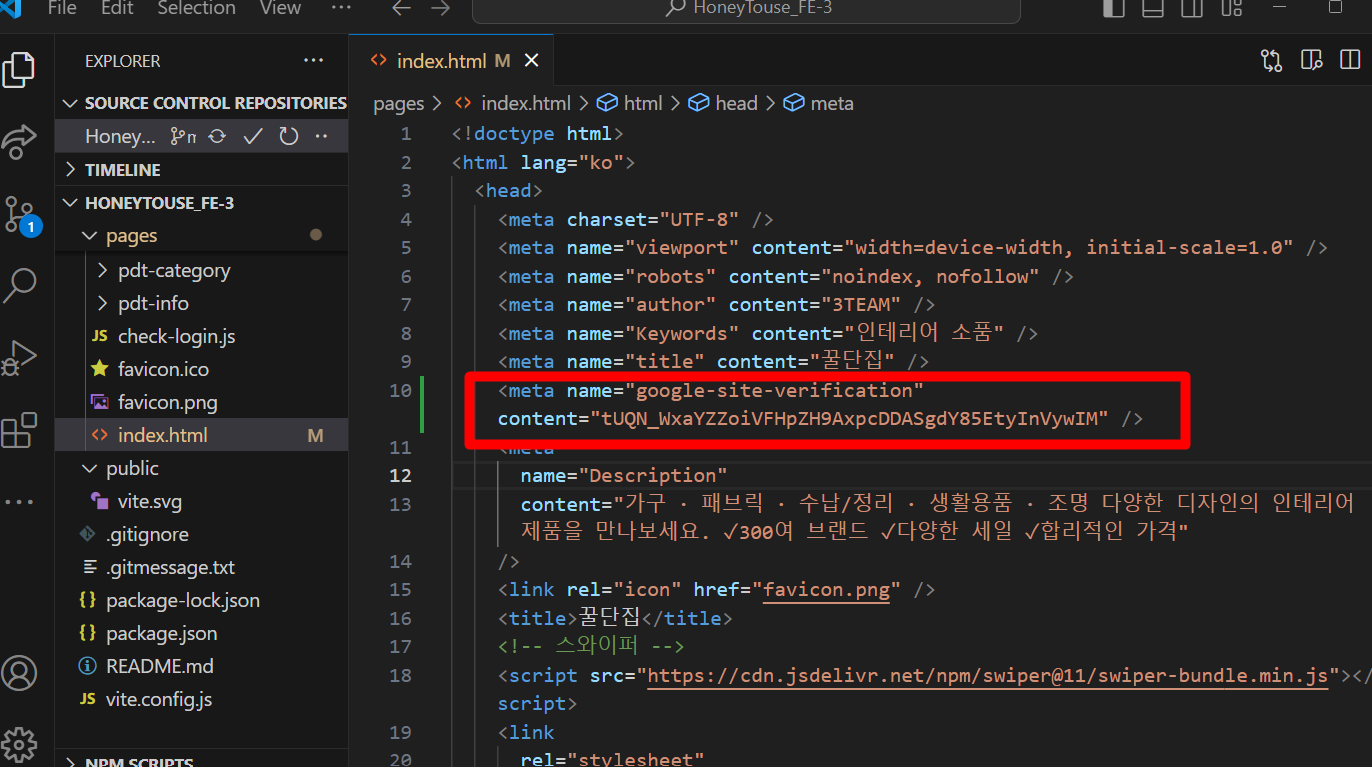Open check-login.js file
This screenshot has width=1372, height=767.
pyautogui.click(x=202, y=336)
